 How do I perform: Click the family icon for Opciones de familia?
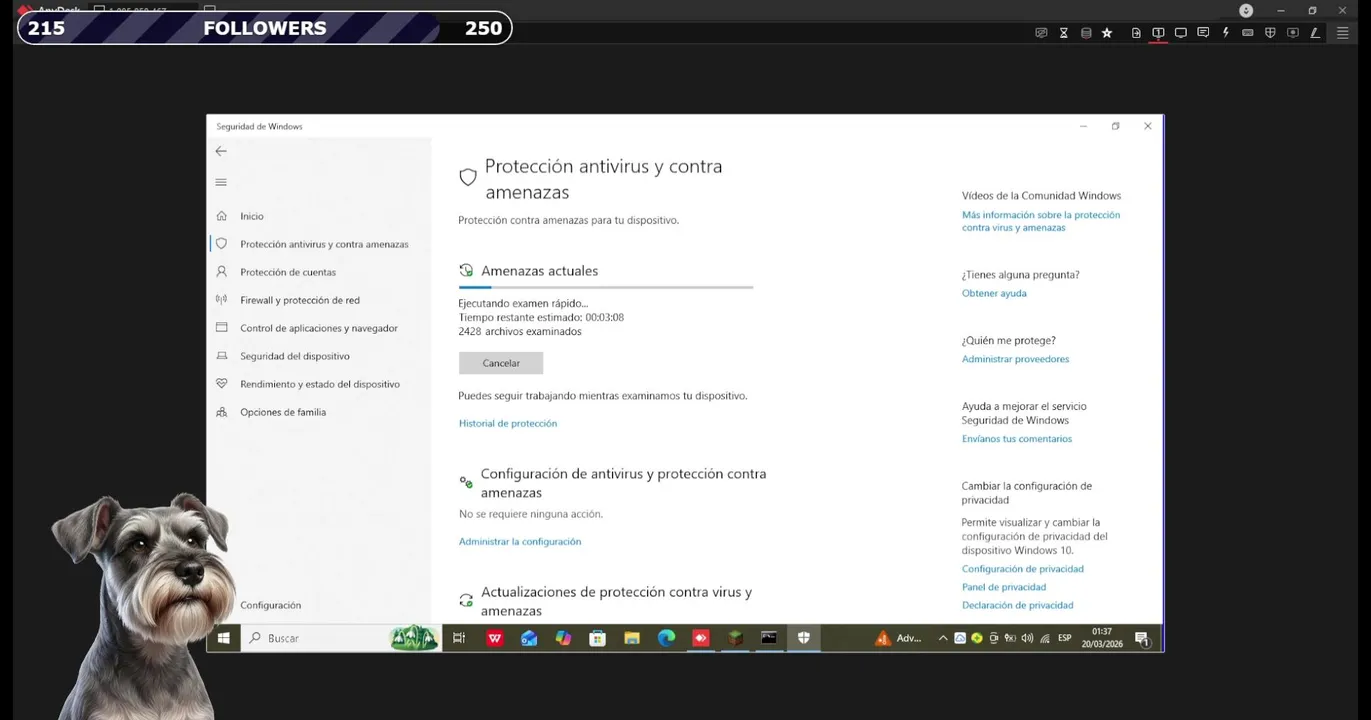click(221, 412)
